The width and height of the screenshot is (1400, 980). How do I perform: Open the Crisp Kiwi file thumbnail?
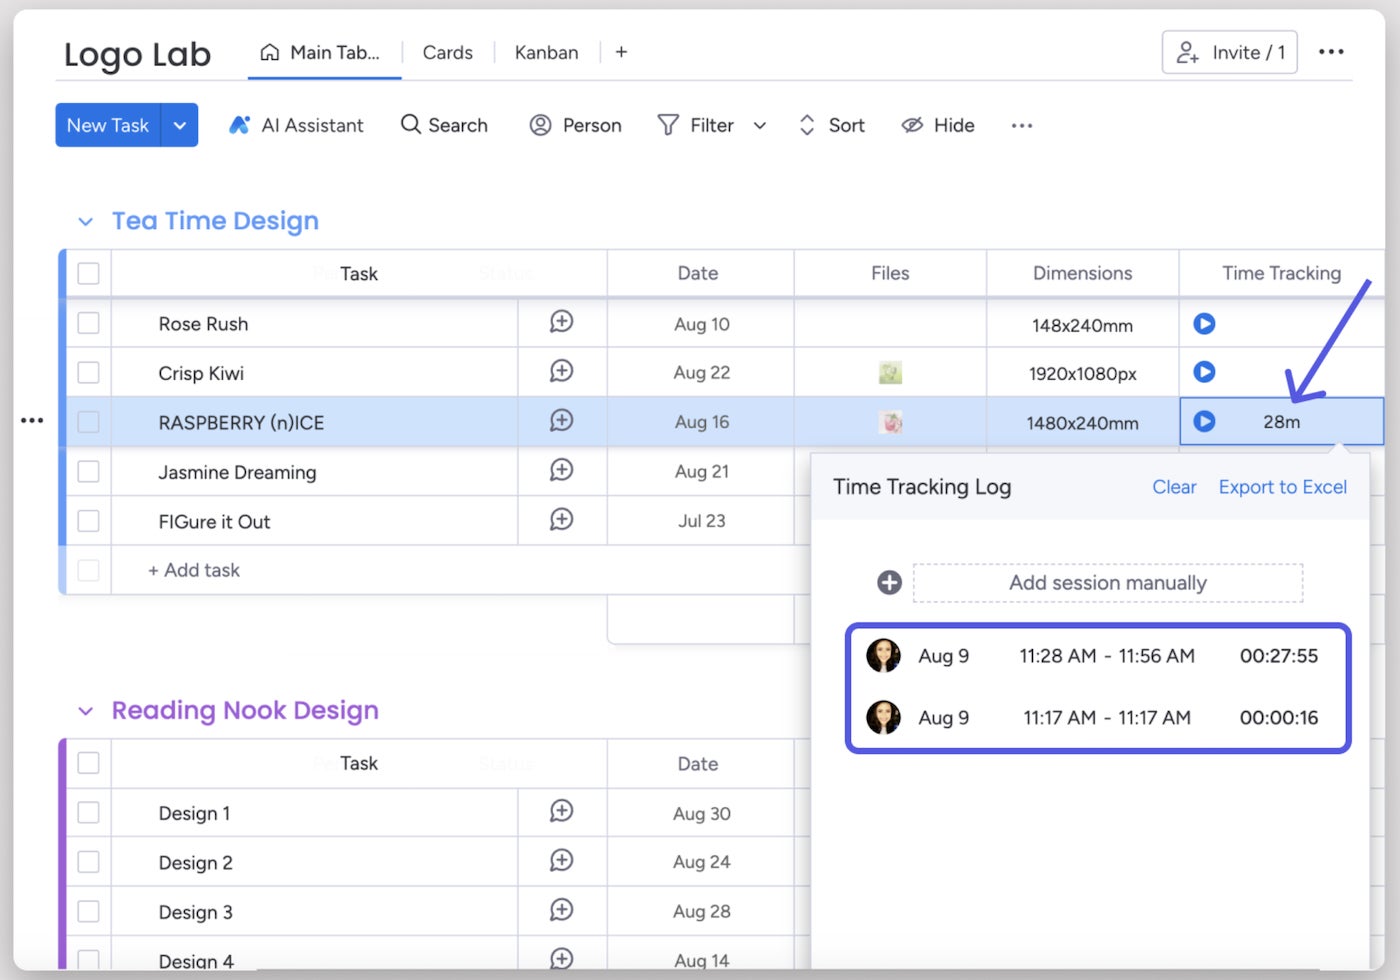(890, 373)
